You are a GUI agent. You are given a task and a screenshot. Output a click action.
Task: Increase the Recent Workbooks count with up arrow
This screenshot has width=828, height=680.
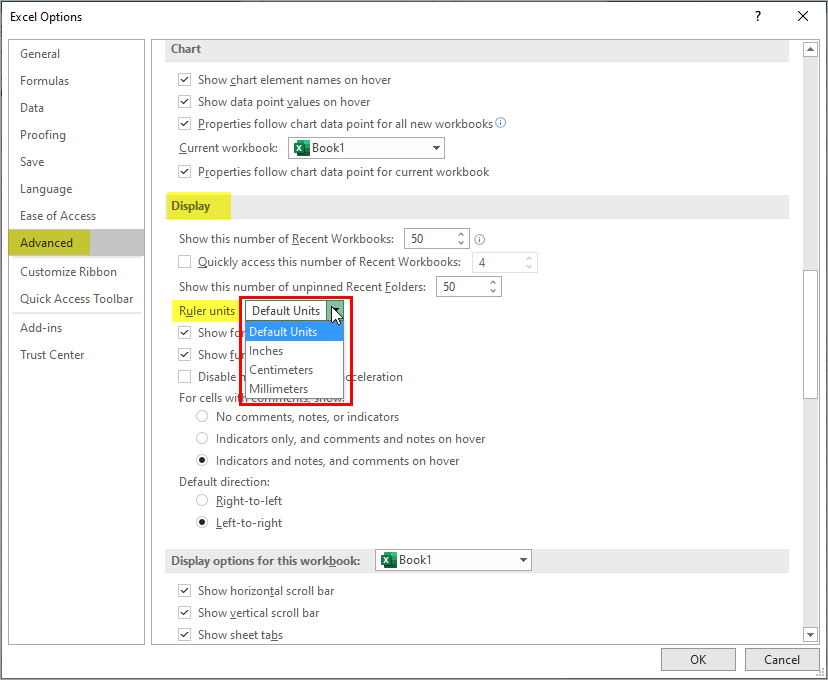click(461, 234)
